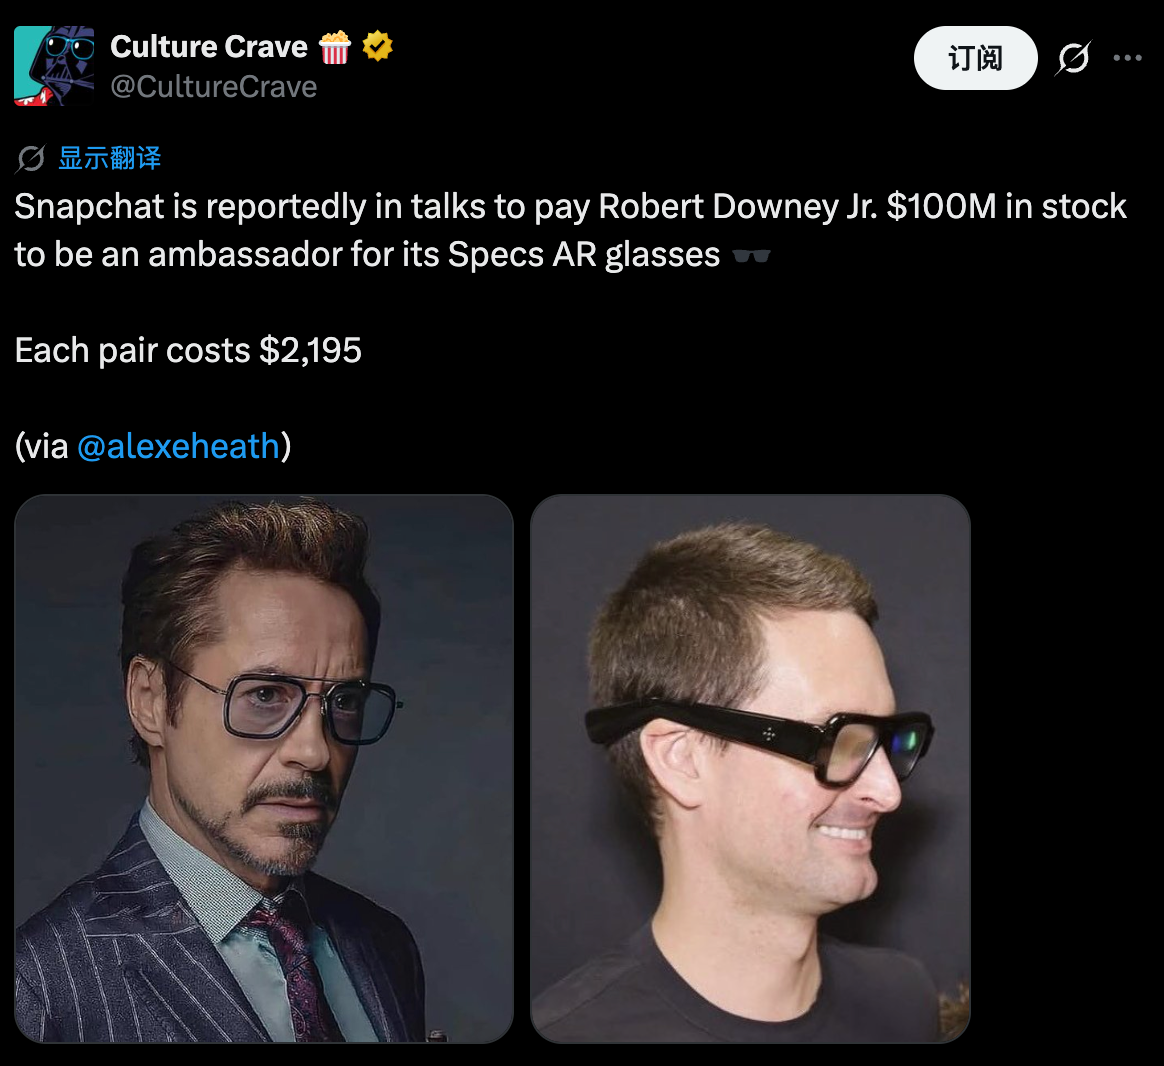Open the left photo of man in pinstripe suit
Viewport: 1164px width, 1066px height.
pyautogui.click(x=264, y=768)
